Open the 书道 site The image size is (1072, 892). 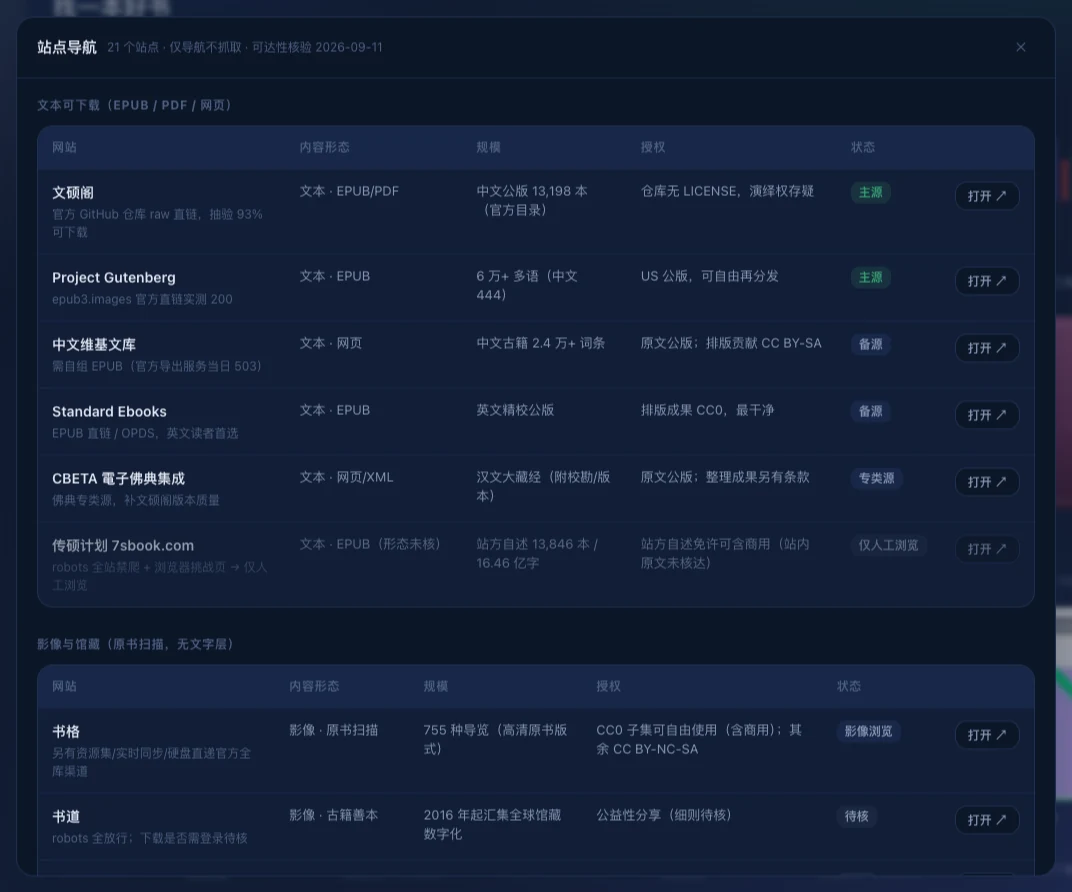tap(987, 820)
